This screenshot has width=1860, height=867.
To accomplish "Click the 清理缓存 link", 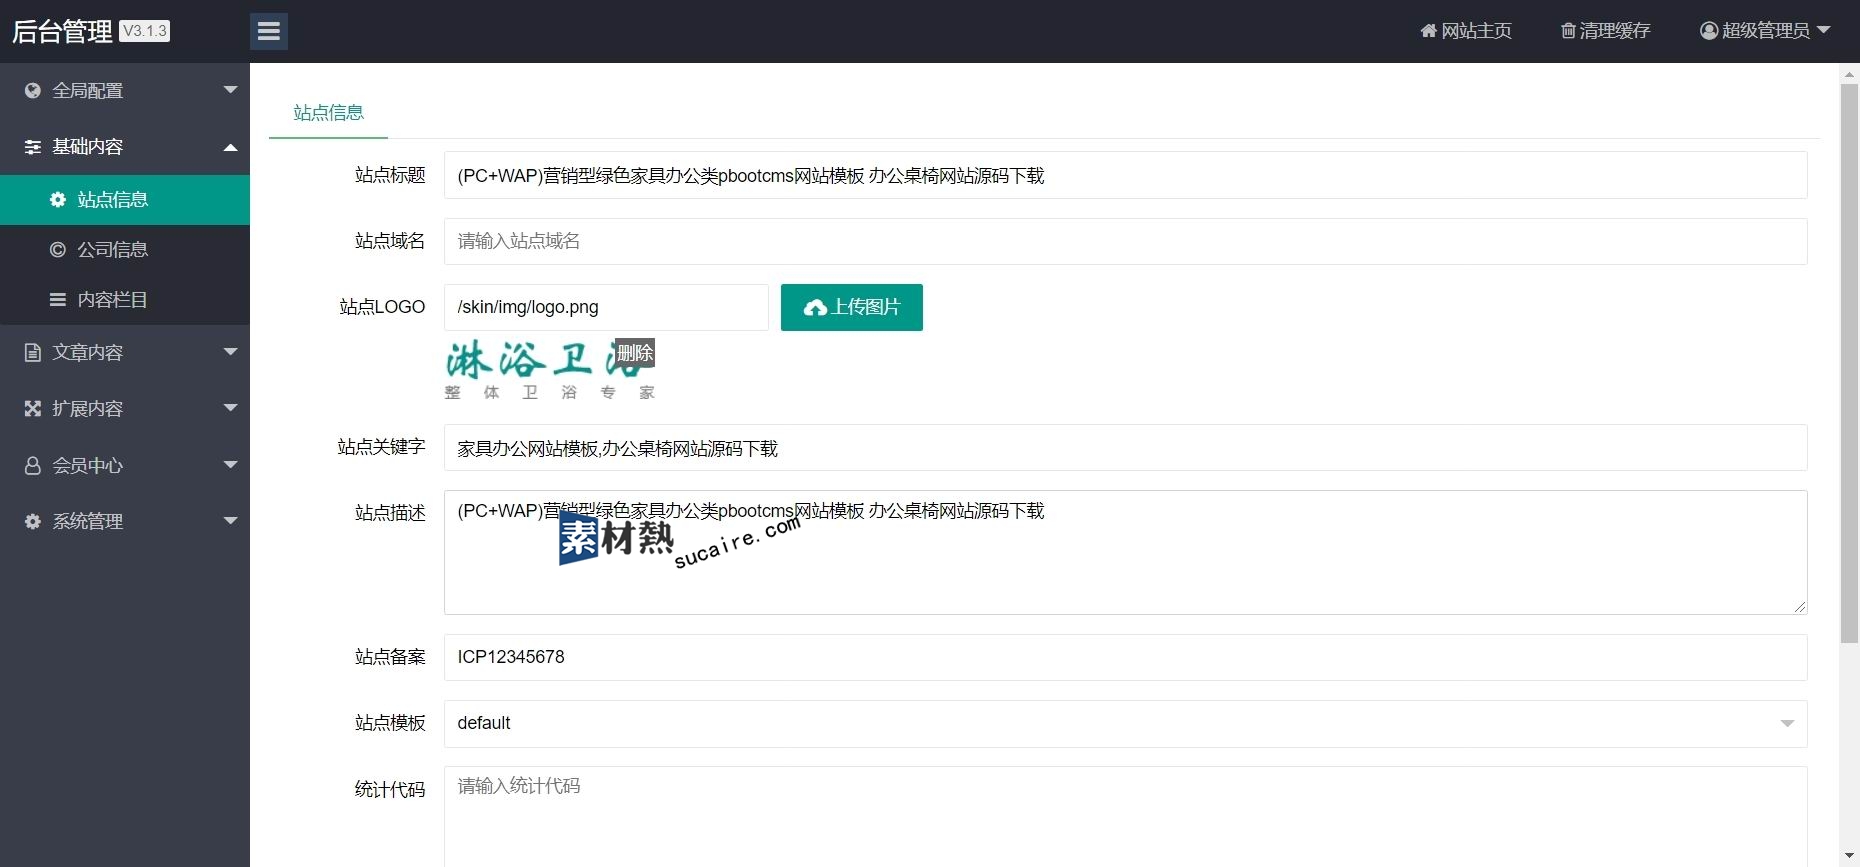I will coord(1606,31).
